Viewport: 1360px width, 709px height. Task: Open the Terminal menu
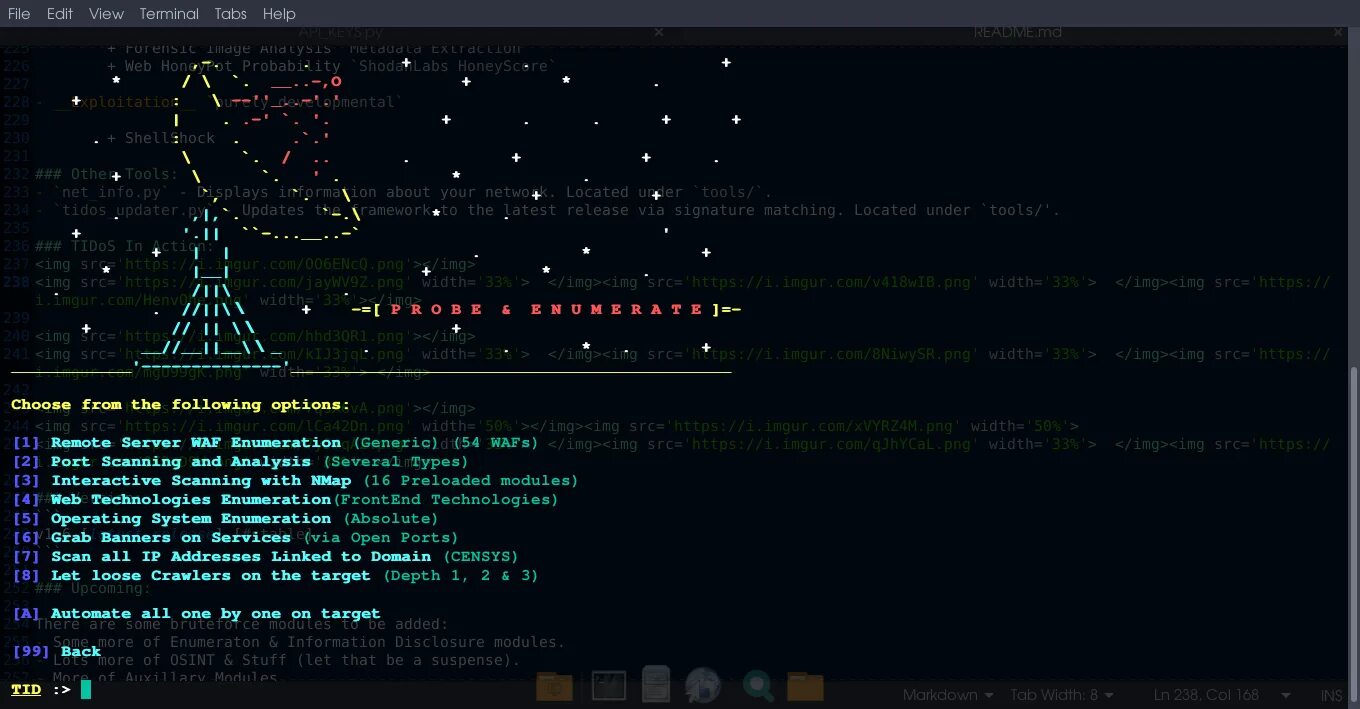pyautogui.click(x=169, y=14)
